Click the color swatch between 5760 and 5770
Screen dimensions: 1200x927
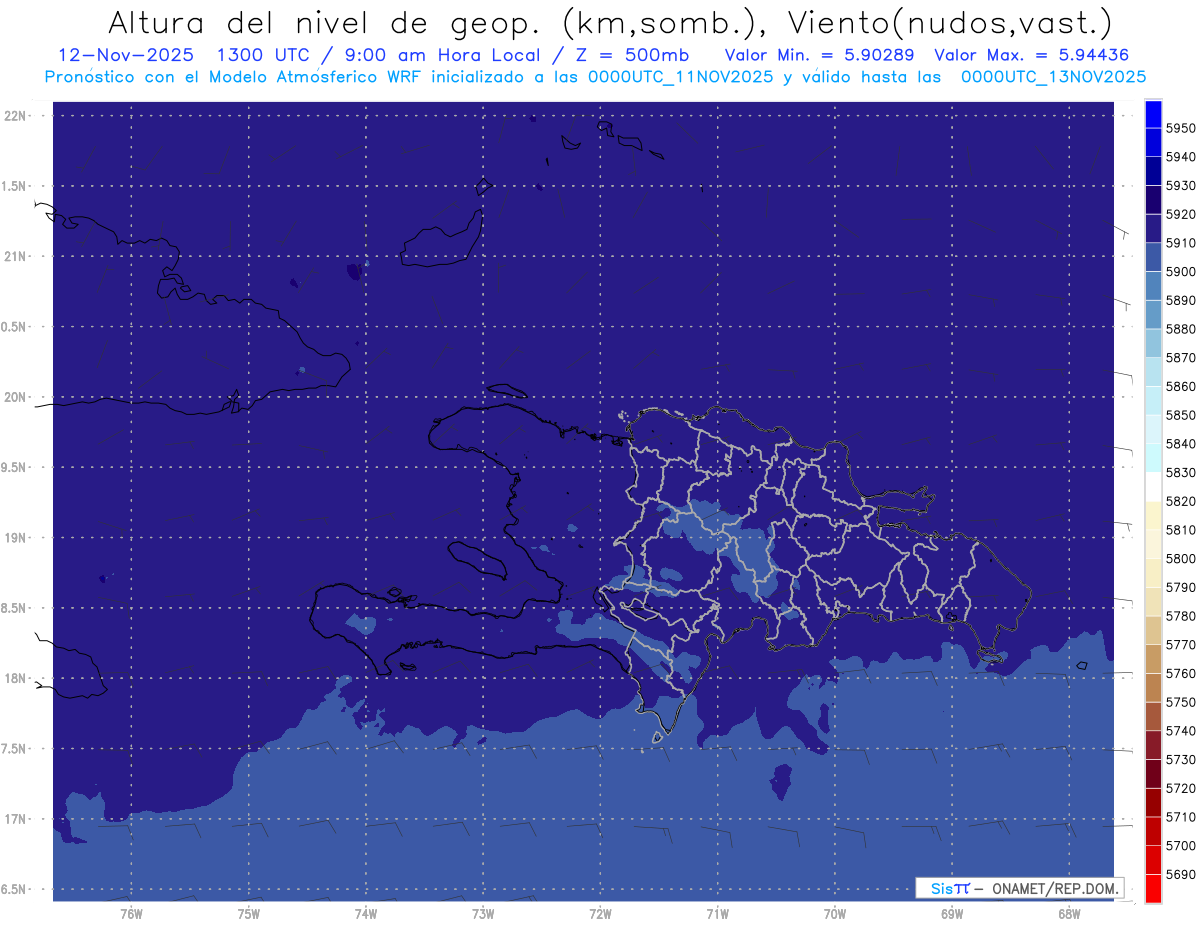coord(1153,659)
